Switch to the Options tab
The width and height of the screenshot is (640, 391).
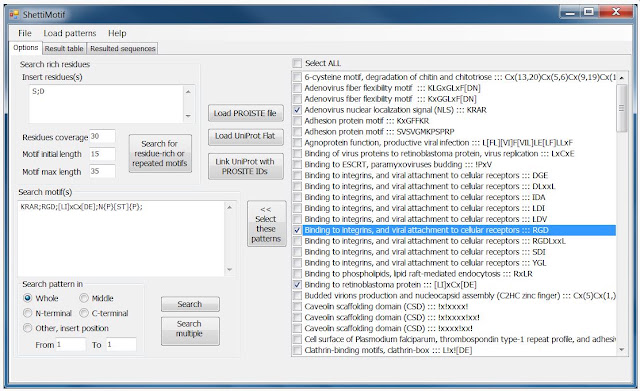point(25,48)
